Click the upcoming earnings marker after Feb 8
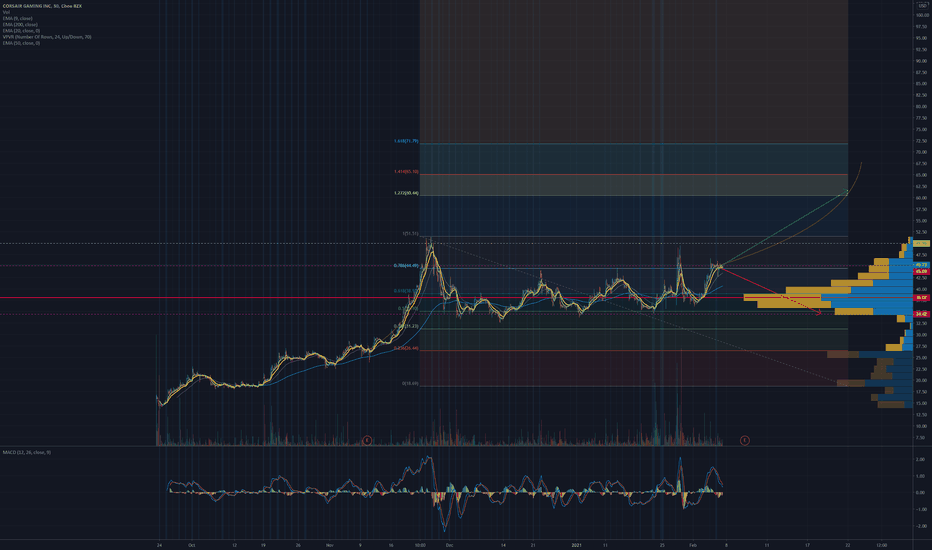This screenshot has width=932, height=550. coord(744,440)
